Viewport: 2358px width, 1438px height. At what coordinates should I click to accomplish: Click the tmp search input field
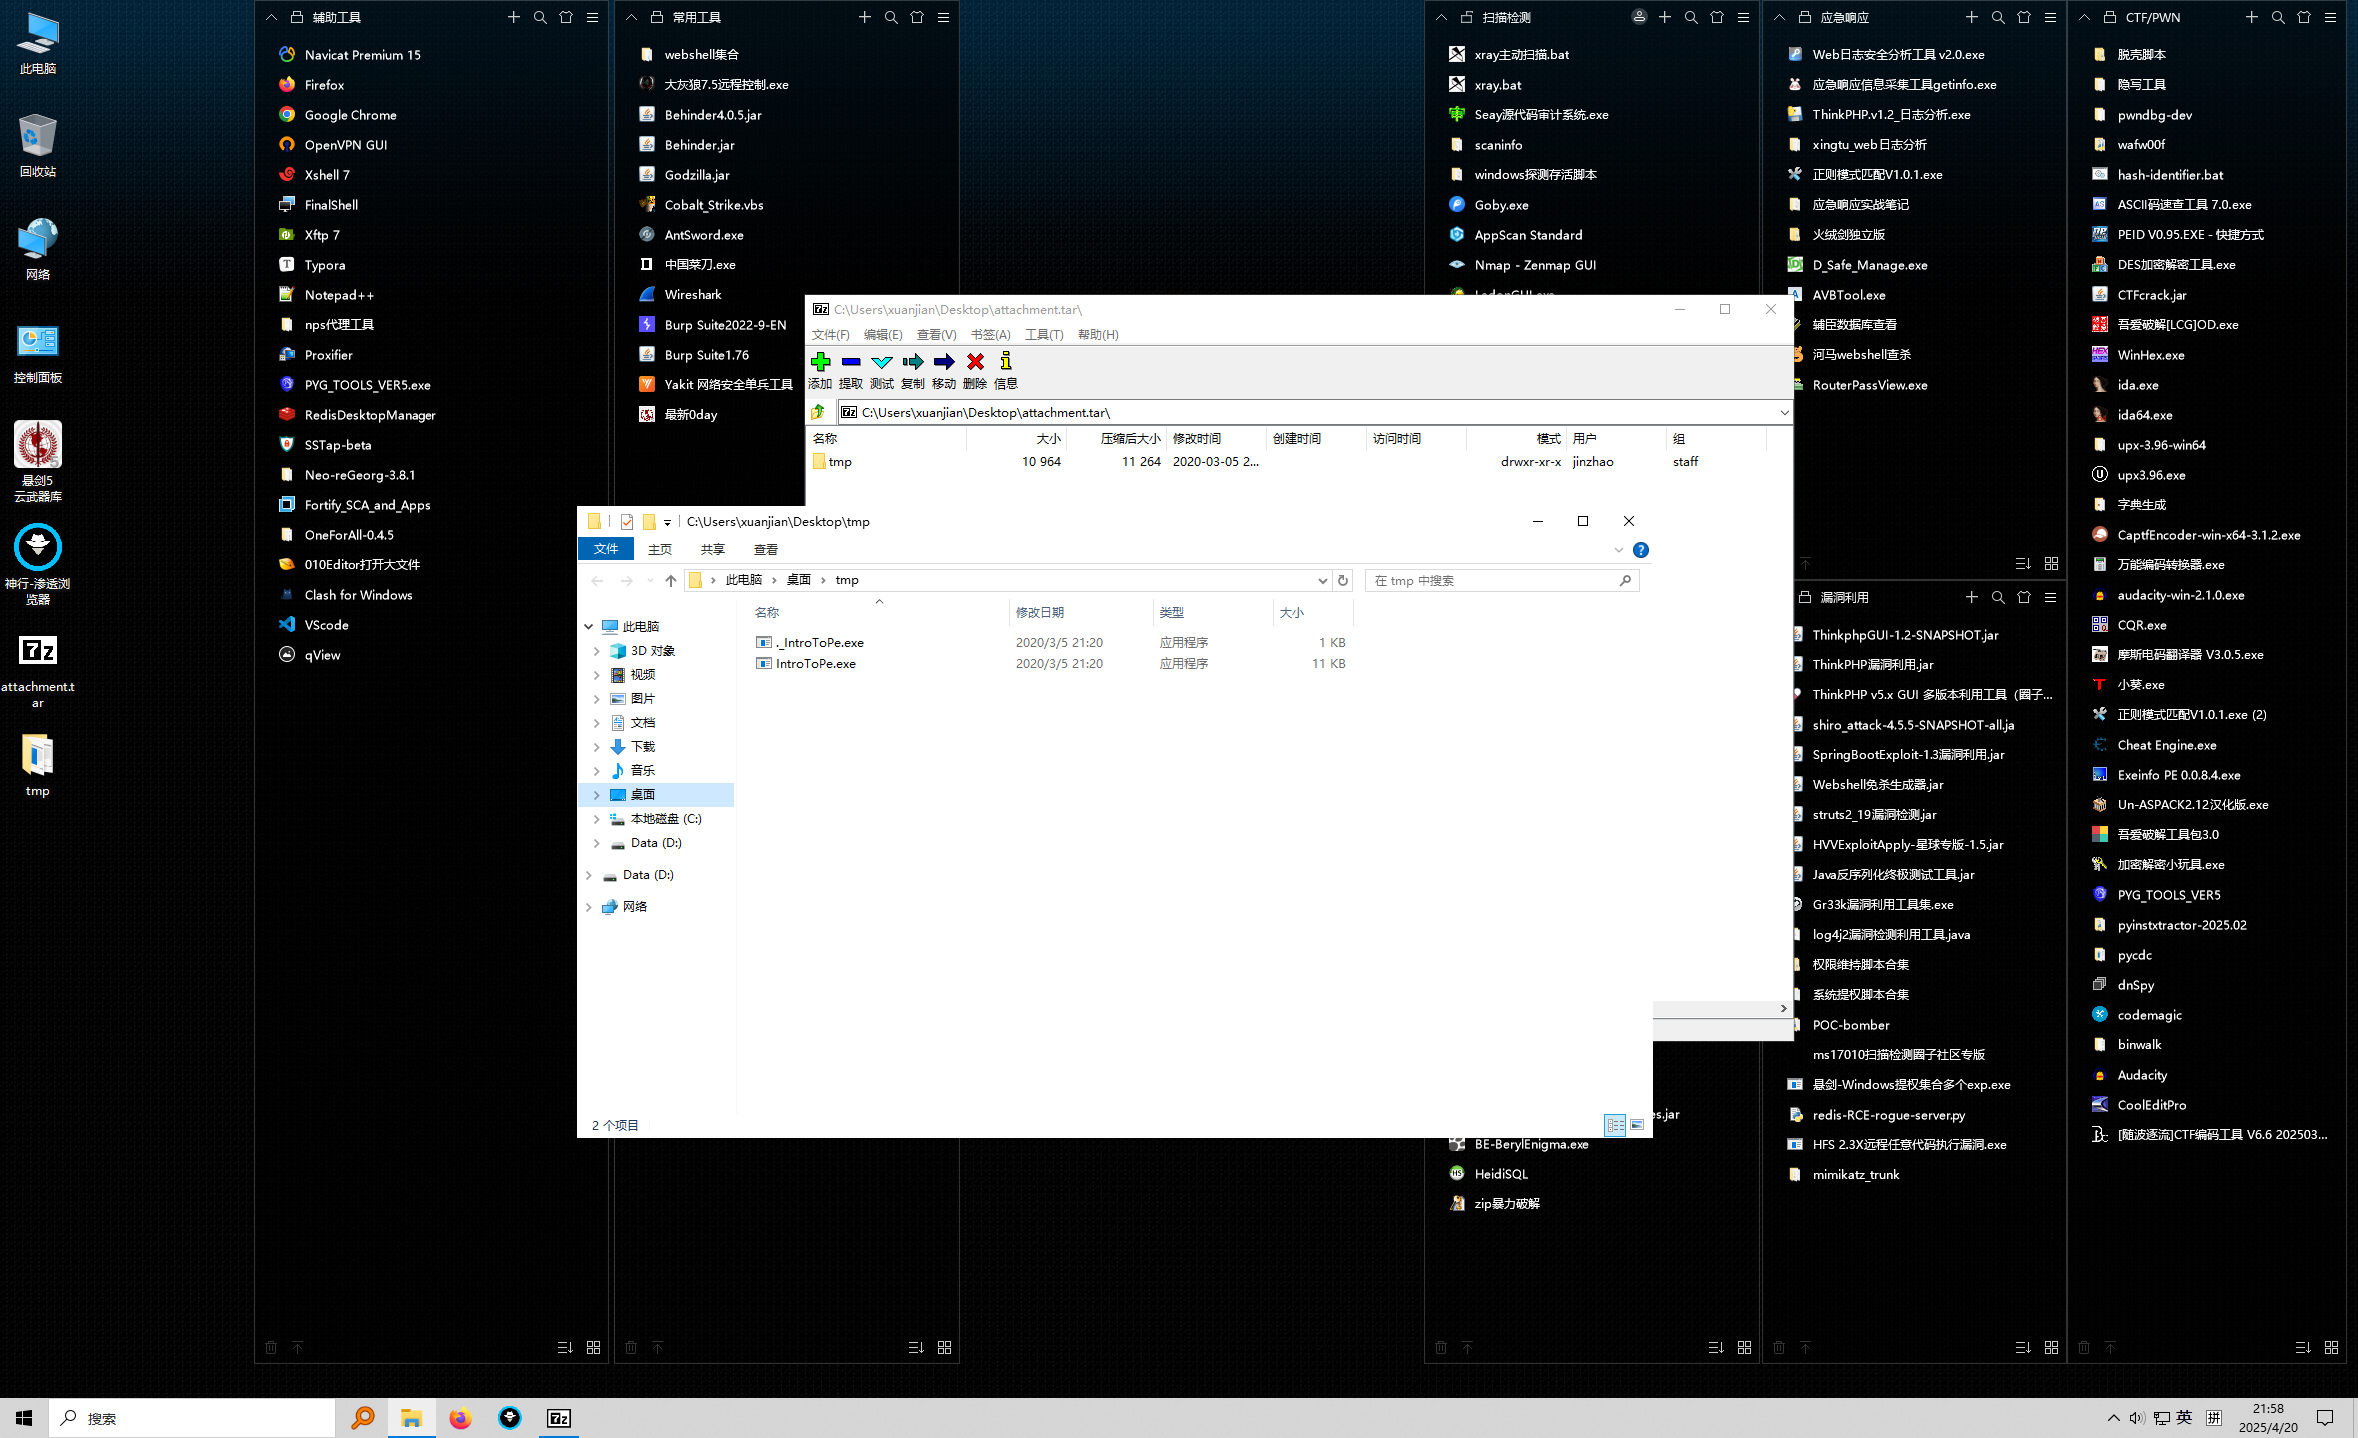point(1502,580)
